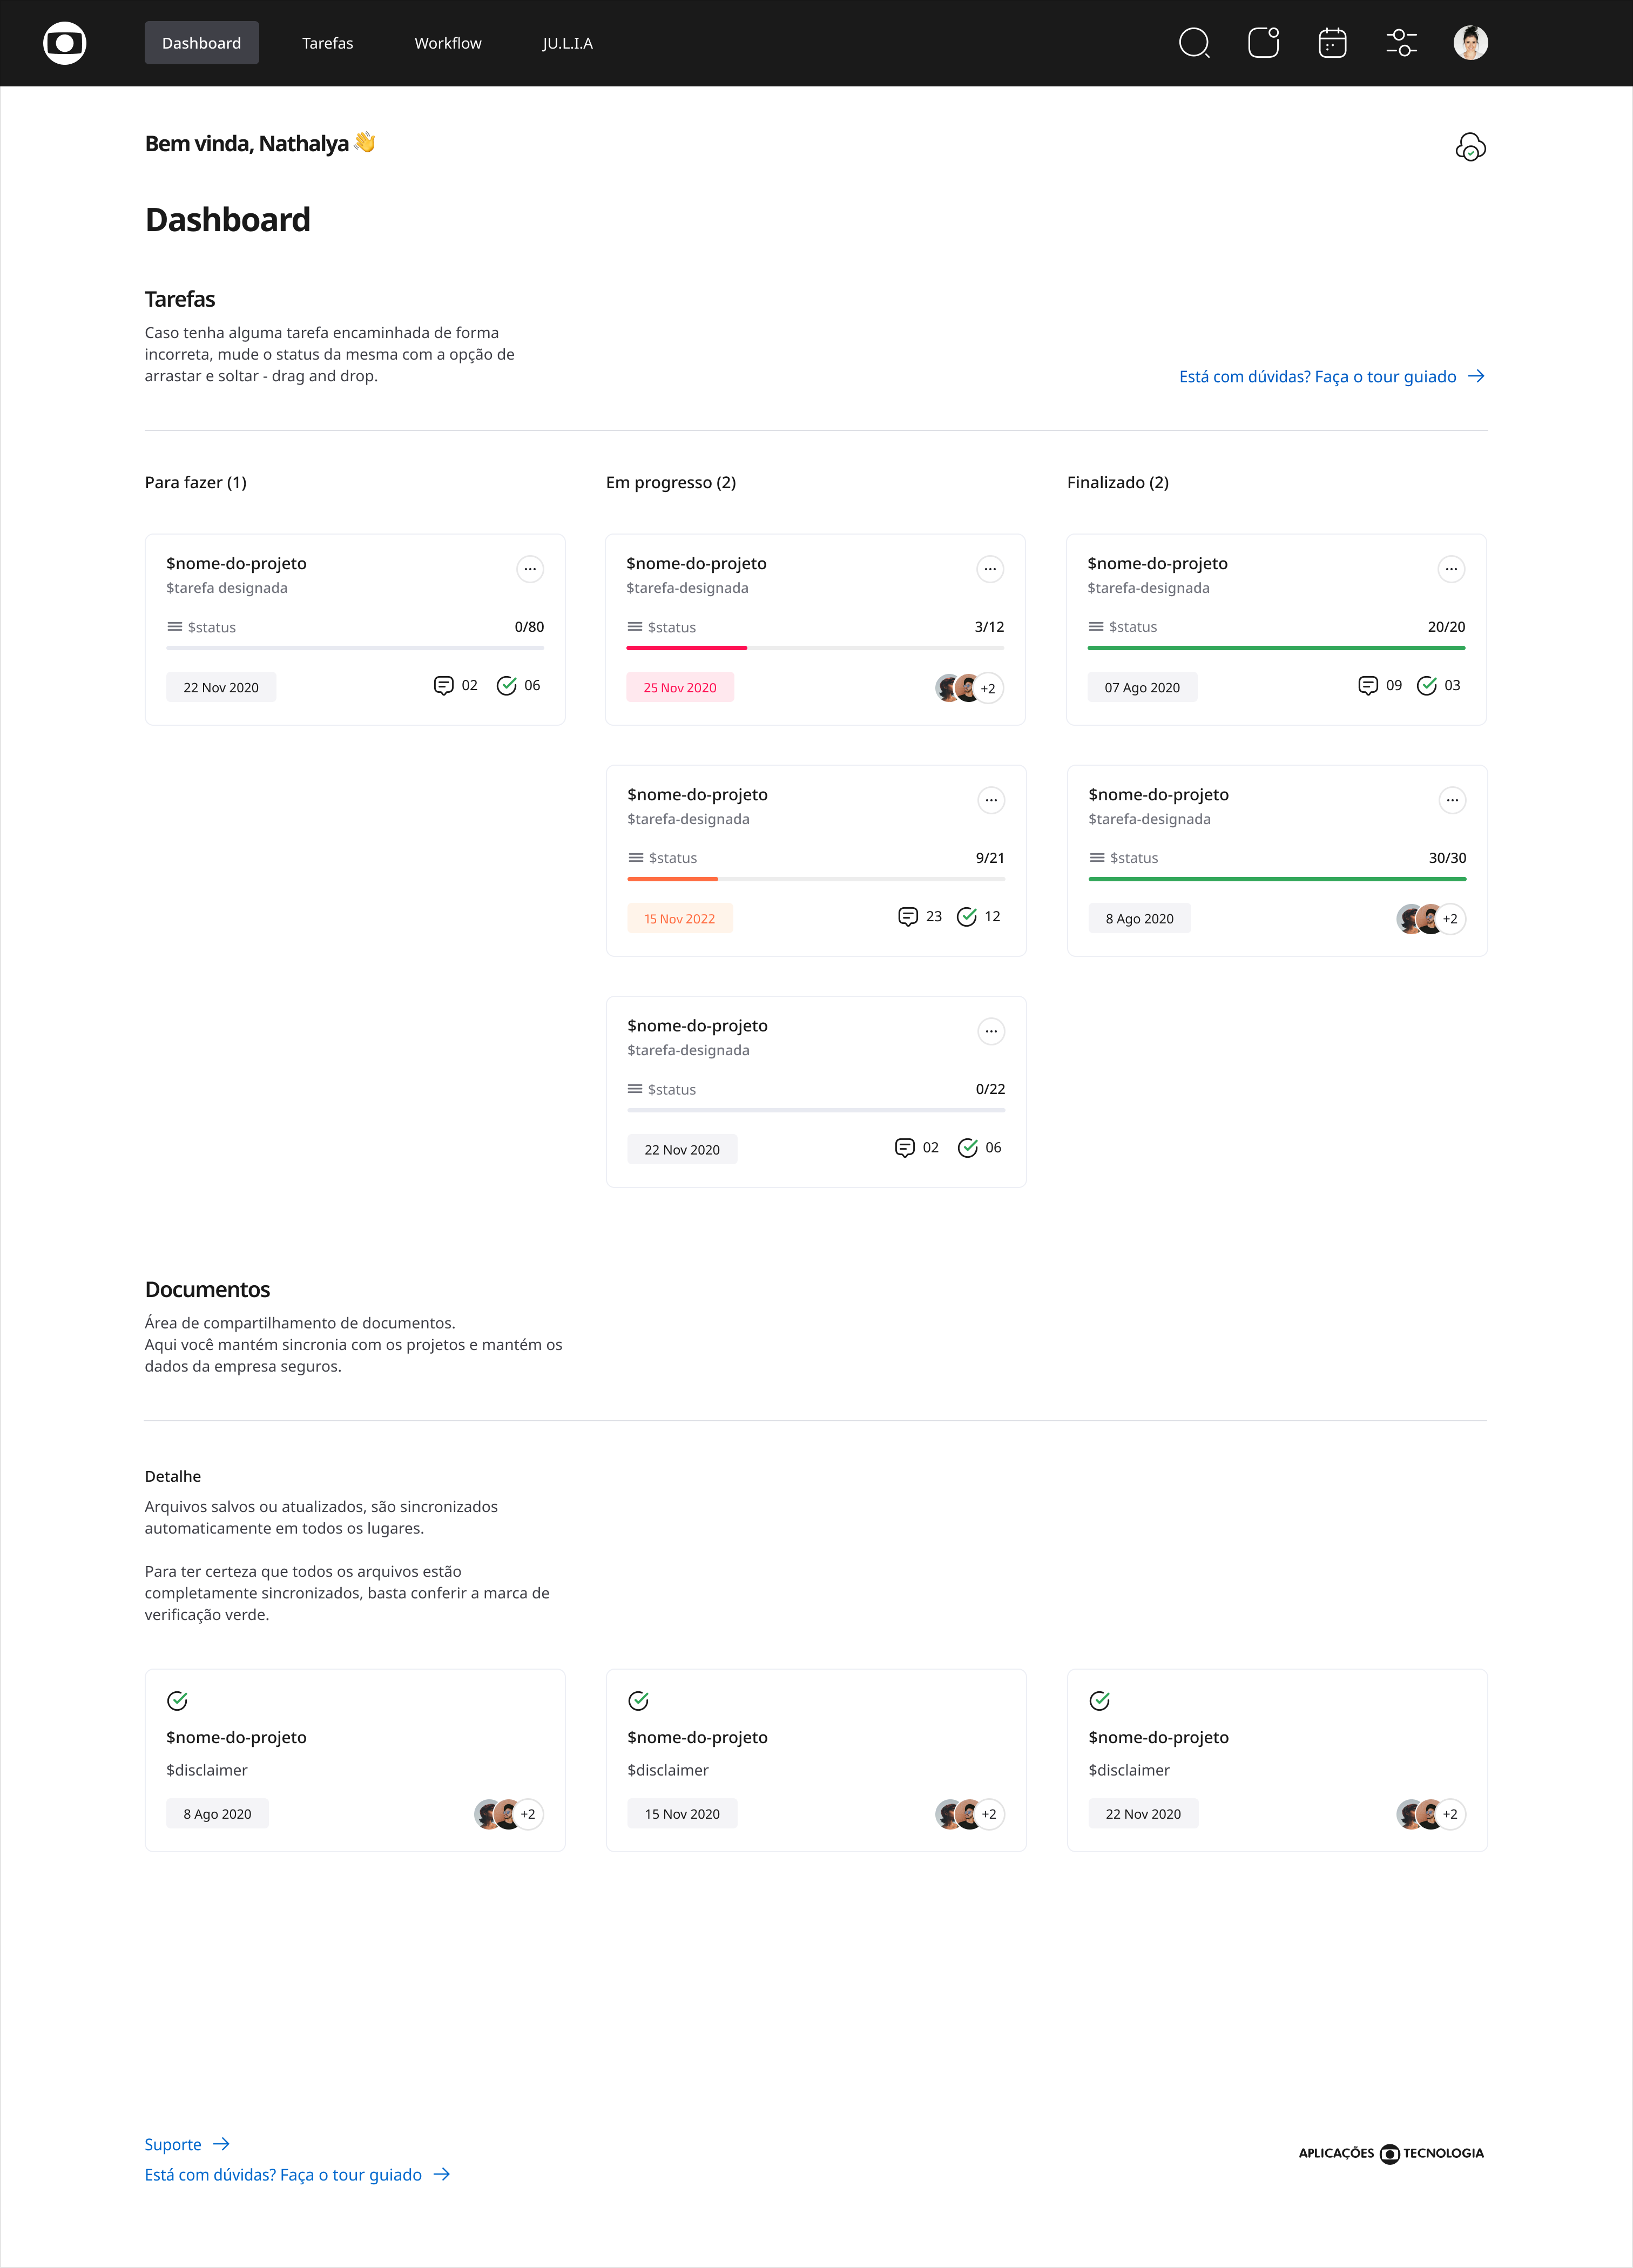Click the Globo logo in navbar
This screenshot has width=1633, height=2268.
(x=65, y=43)
